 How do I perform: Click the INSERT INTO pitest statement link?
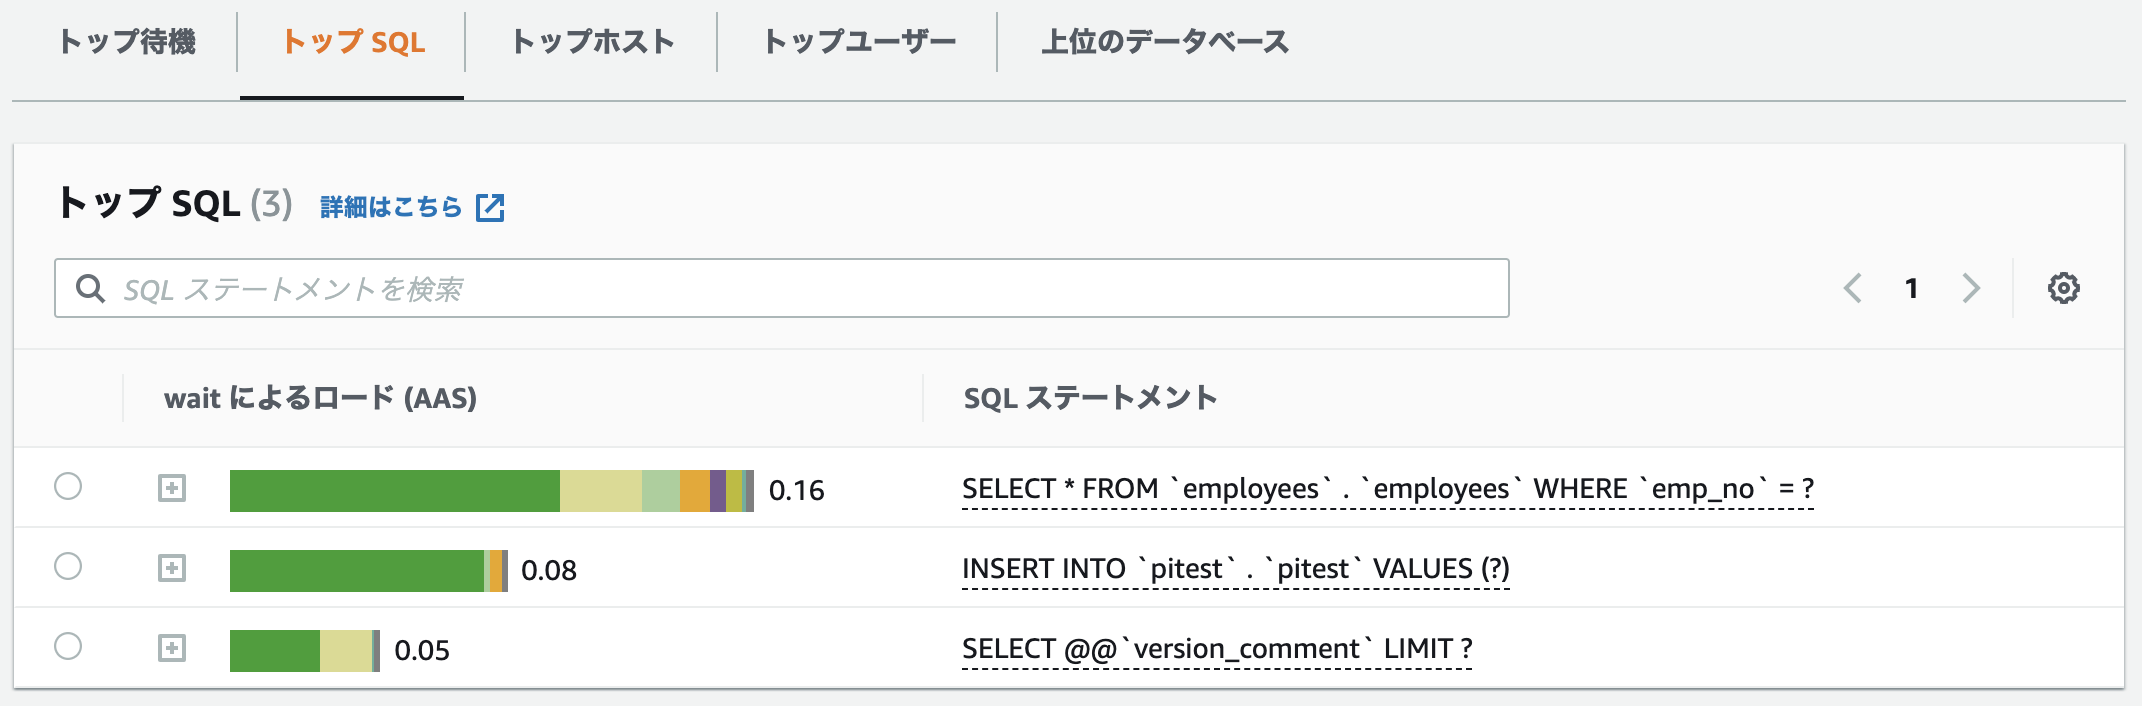[1235, 569]
